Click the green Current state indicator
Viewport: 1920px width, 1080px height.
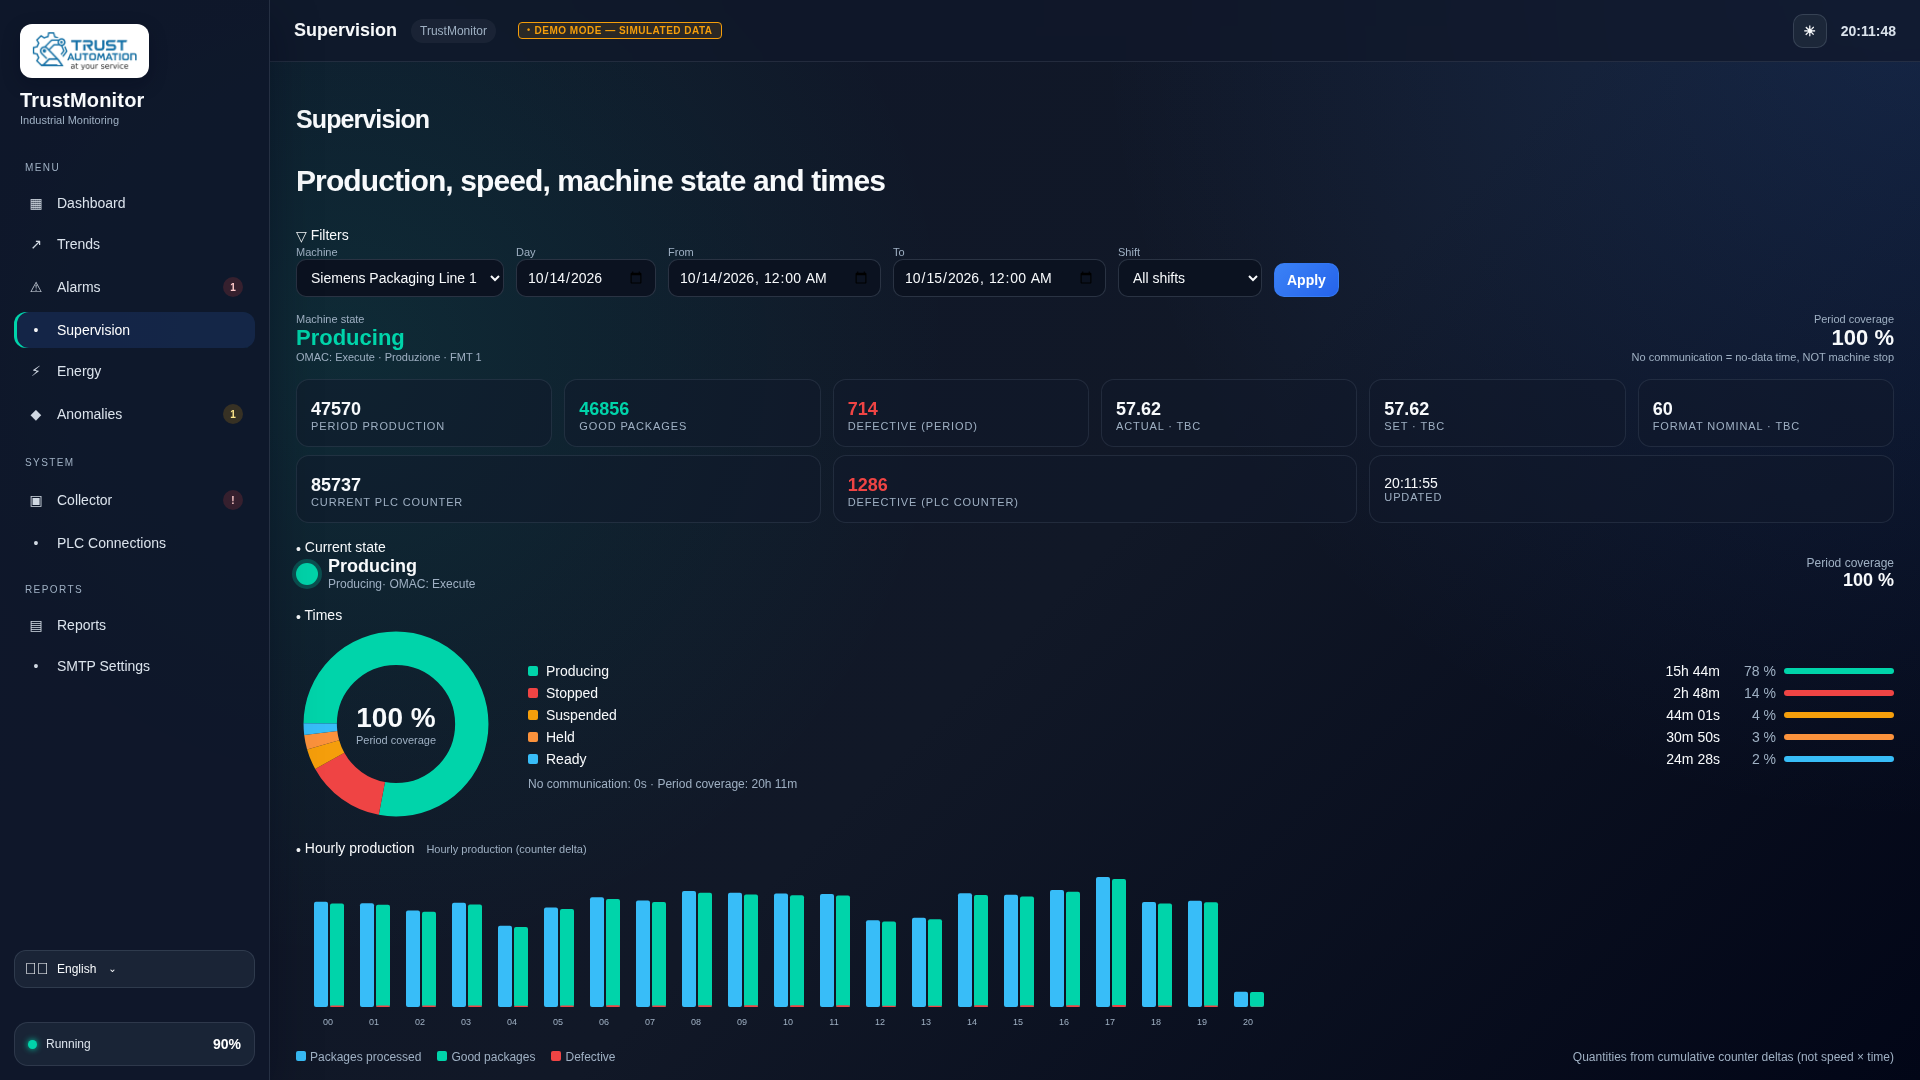coord(307,574)
